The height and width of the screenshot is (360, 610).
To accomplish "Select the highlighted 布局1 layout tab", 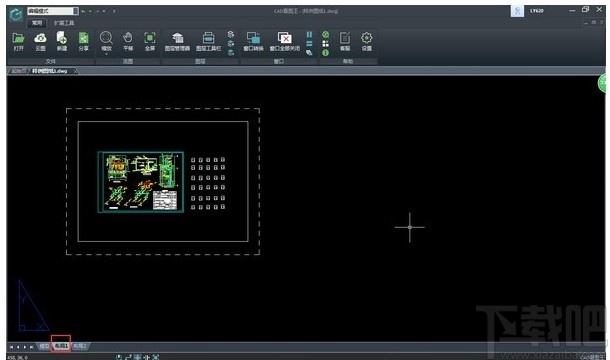I will click(61, 346).
